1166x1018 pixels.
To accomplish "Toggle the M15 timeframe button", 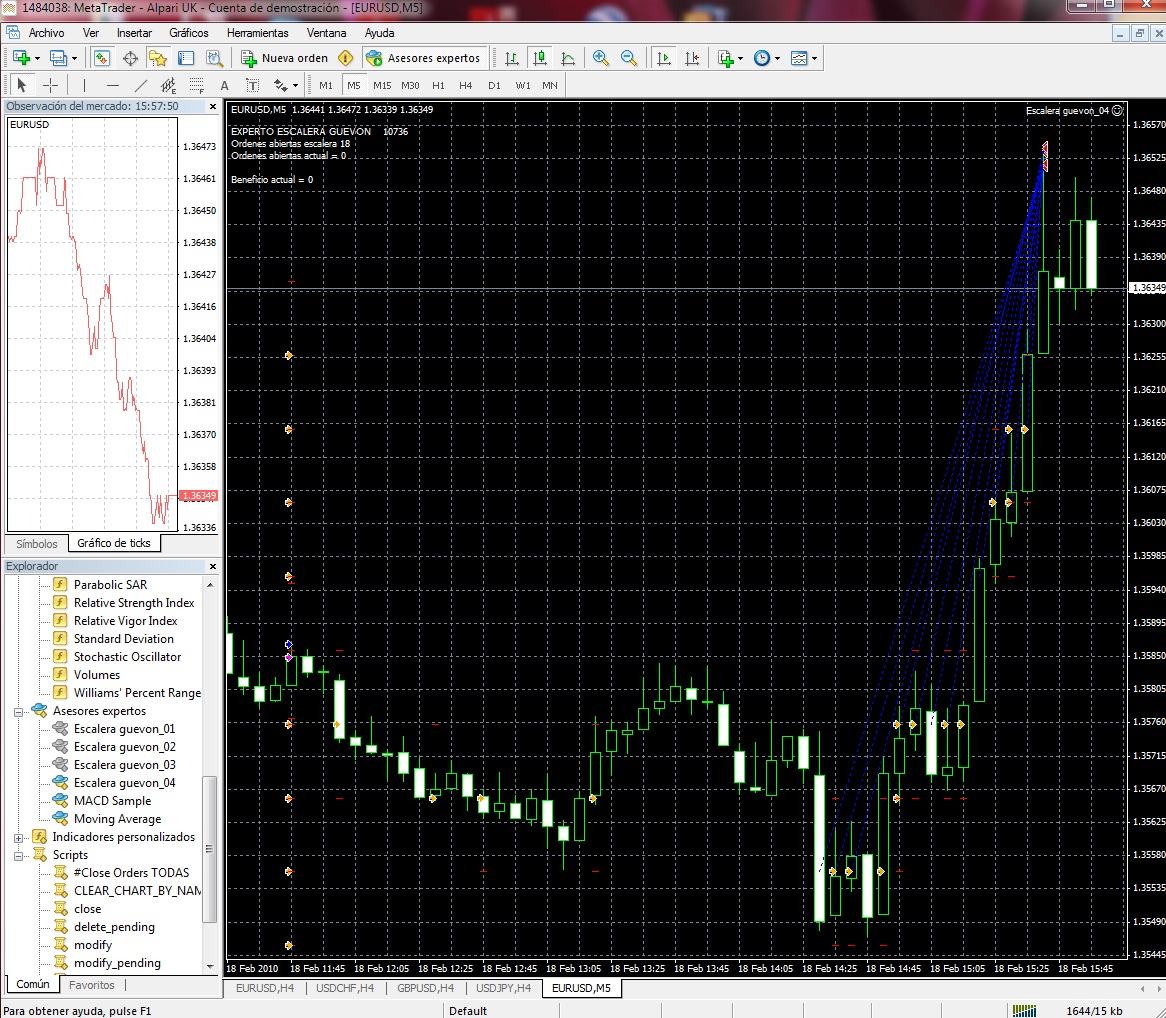I will click(x=382, y=85).
